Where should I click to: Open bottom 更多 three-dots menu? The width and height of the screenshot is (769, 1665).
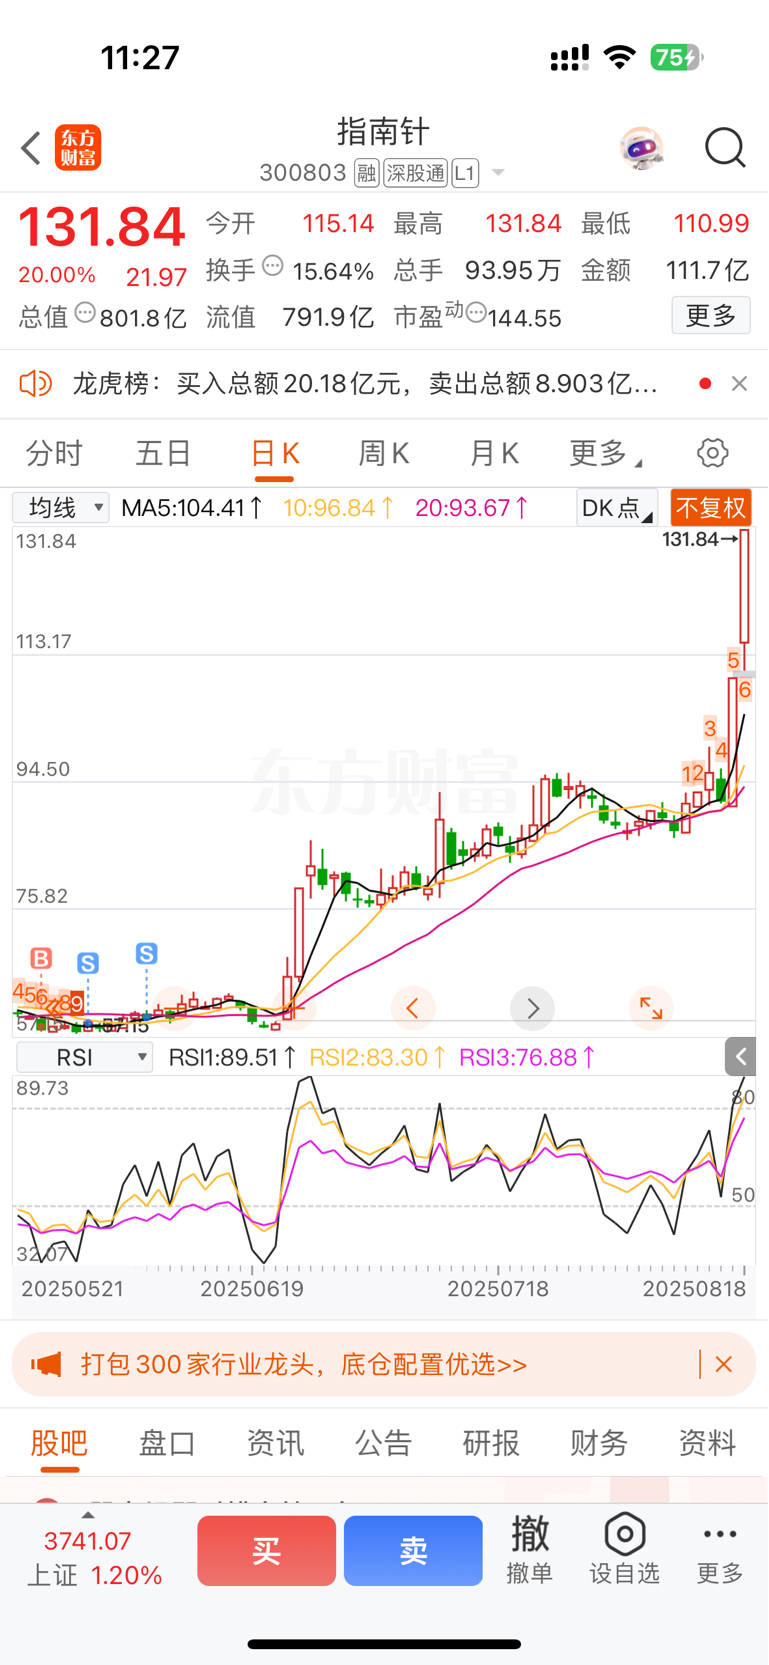[720, 1551]
